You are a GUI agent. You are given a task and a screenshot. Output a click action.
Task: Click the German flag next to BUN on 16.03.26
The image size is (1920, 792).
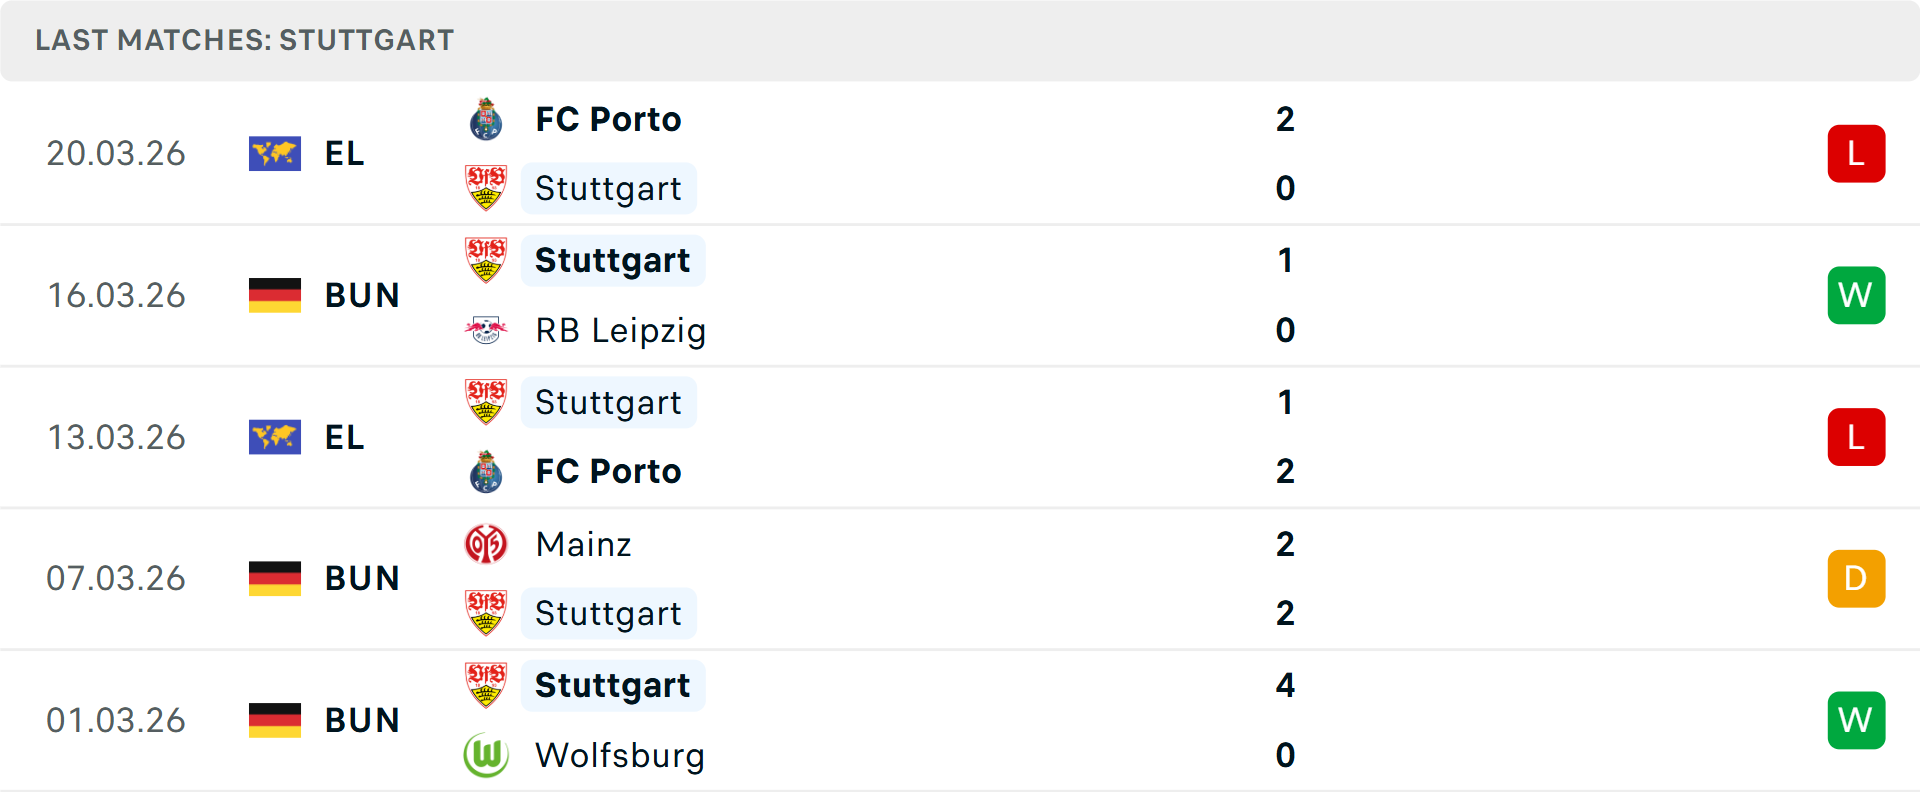point(275,295)
